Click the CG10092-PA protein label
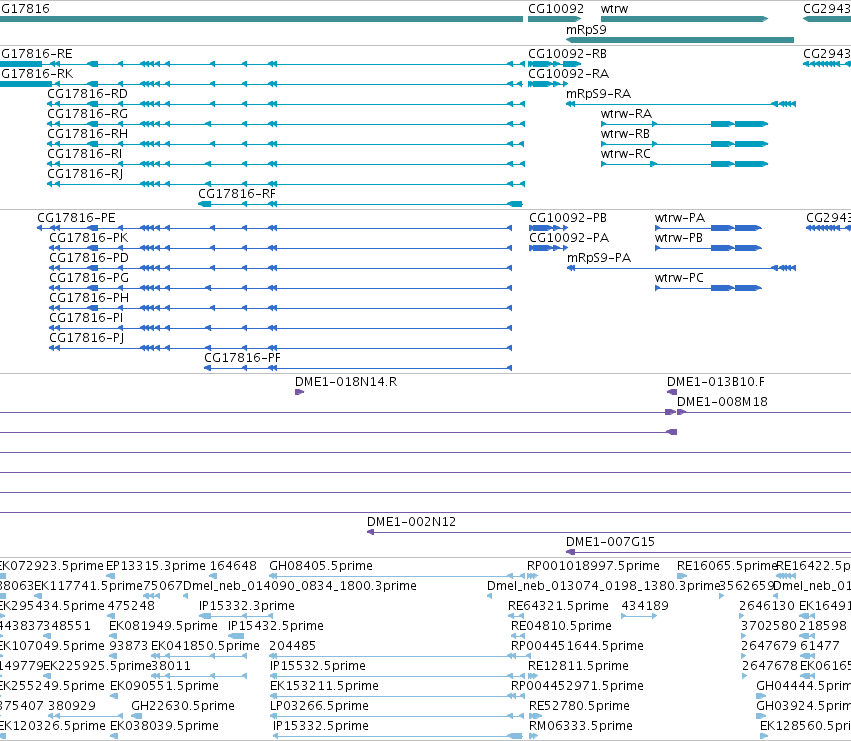 click(569, 238)
